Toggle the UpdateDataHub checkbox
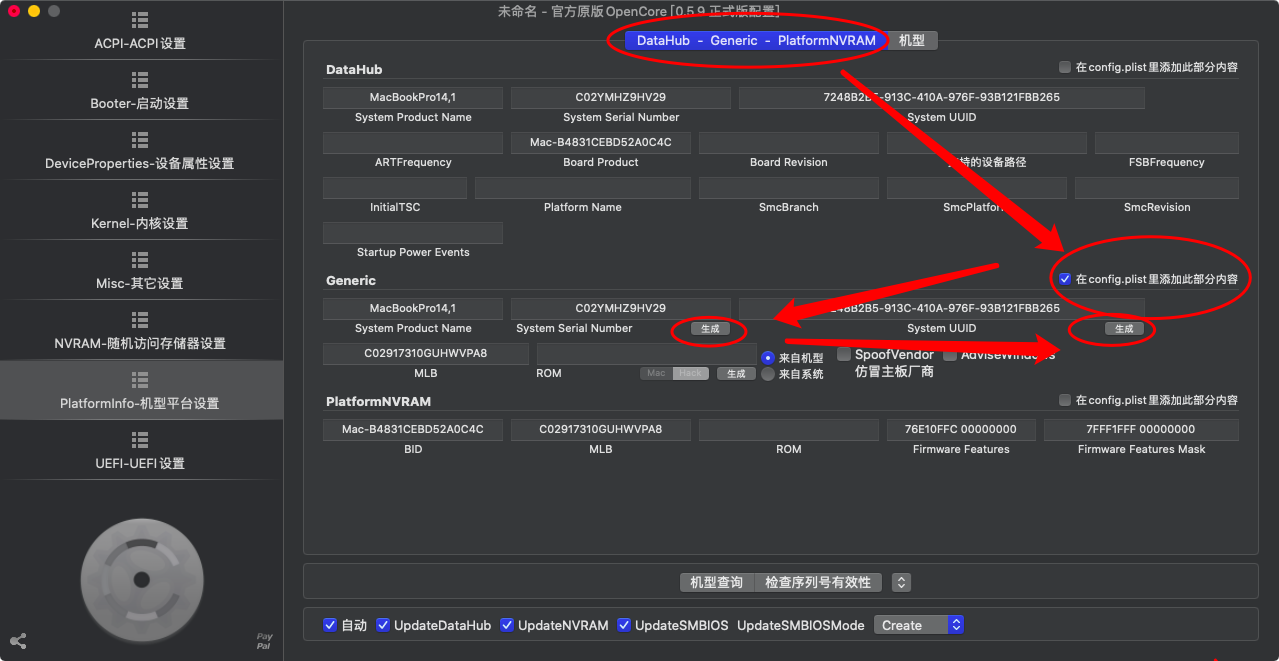Viewport: 1279px width, 661px height. [383, 625]
